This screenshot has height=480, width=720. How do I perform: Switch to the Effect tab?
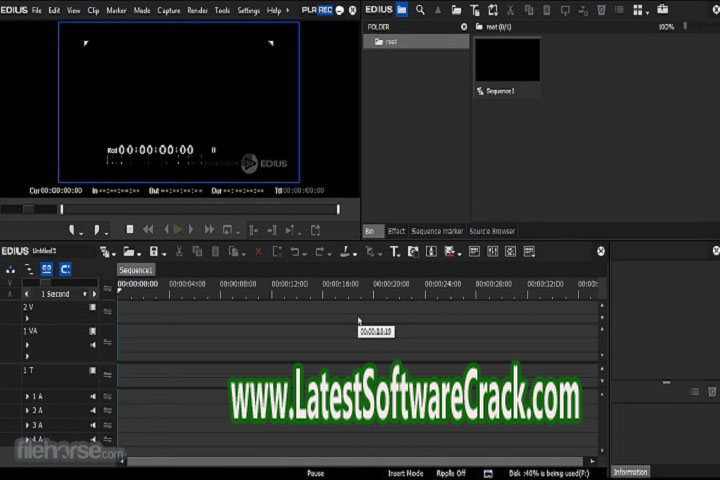coord(396,231)
